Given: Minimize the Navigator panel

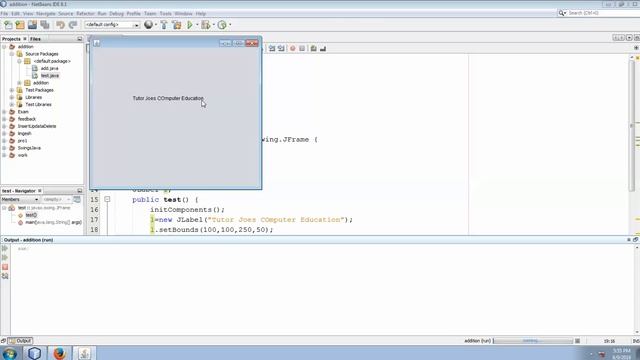Looking at the screenshot, I should tap(80, 191).
